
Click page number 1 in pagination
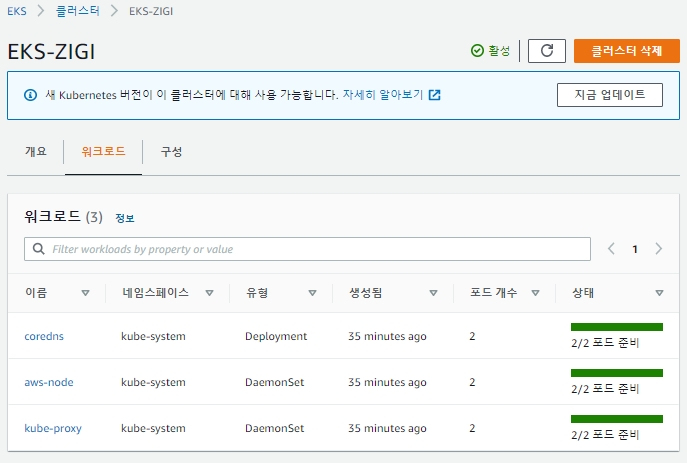click(635, 249)
